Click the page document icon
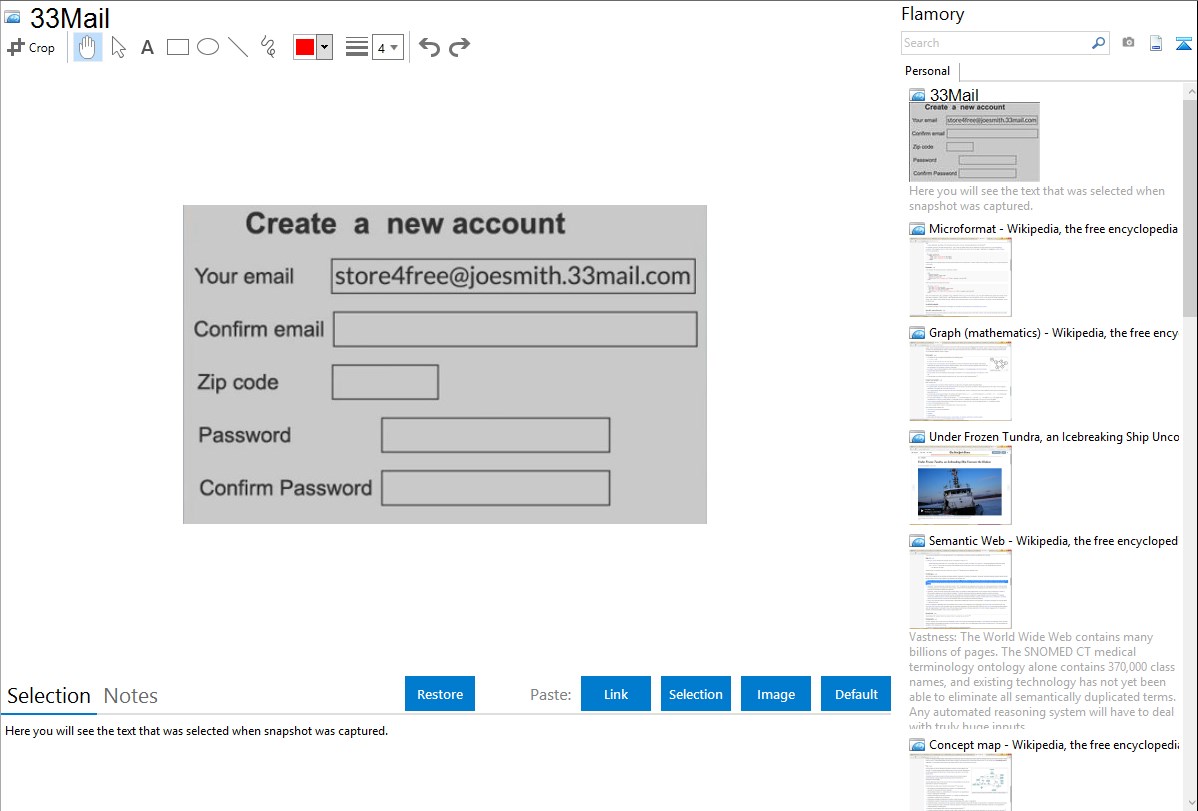Viewport: 1198px width, 811px height. (x=1156, y=43)
